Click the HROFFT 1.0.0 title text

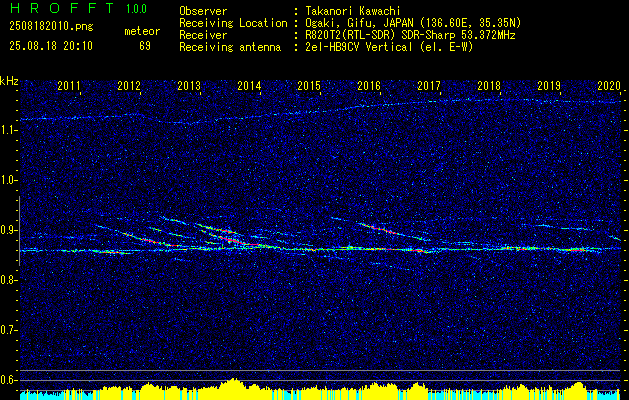pos(78,8)
